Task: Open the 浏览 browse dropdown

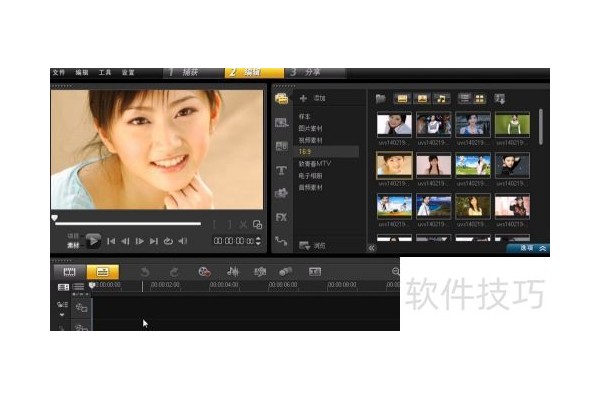Action: click(x=312, y=246)
